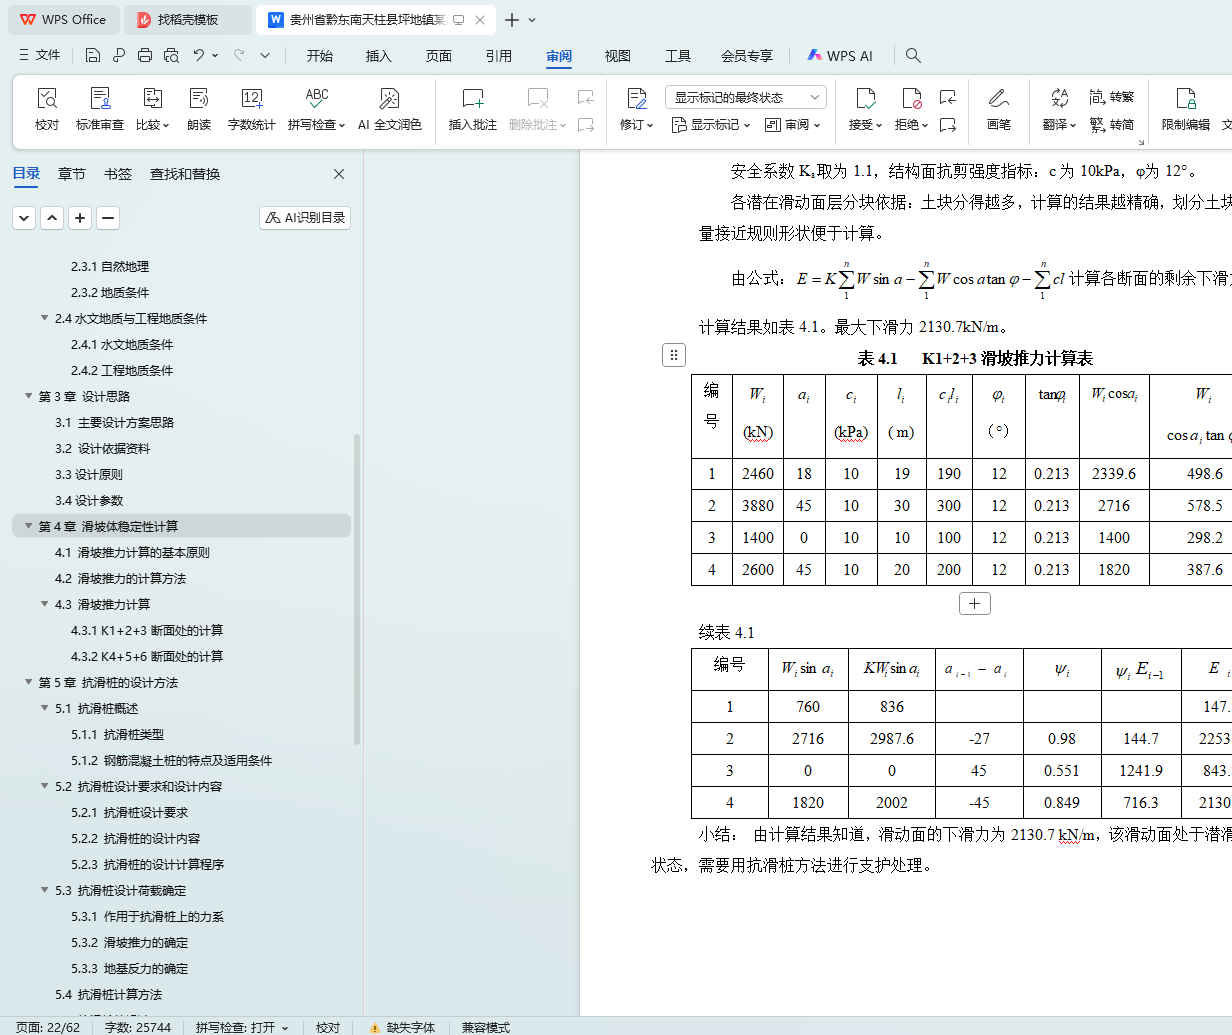The image size is (1232, 1035).
Task: Open WPS AI tab
Action: pyautogui.click(x=840, y=56)
